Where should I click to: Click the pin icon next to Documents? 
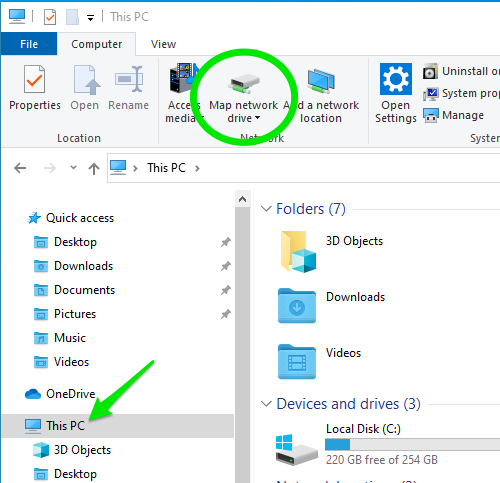(226, 290)
